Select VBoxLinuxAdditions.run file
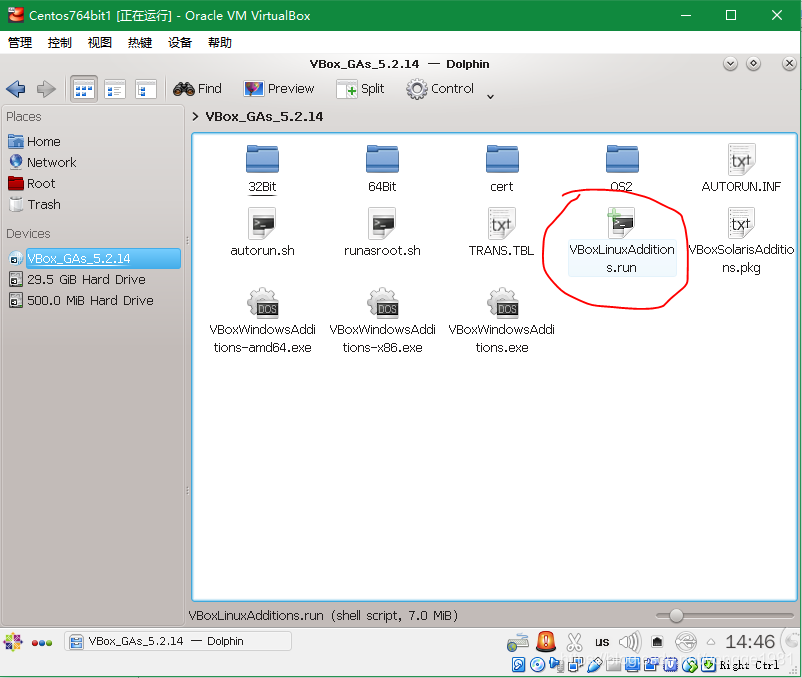This screenshot has width=802, height=678. click(622, 241)
